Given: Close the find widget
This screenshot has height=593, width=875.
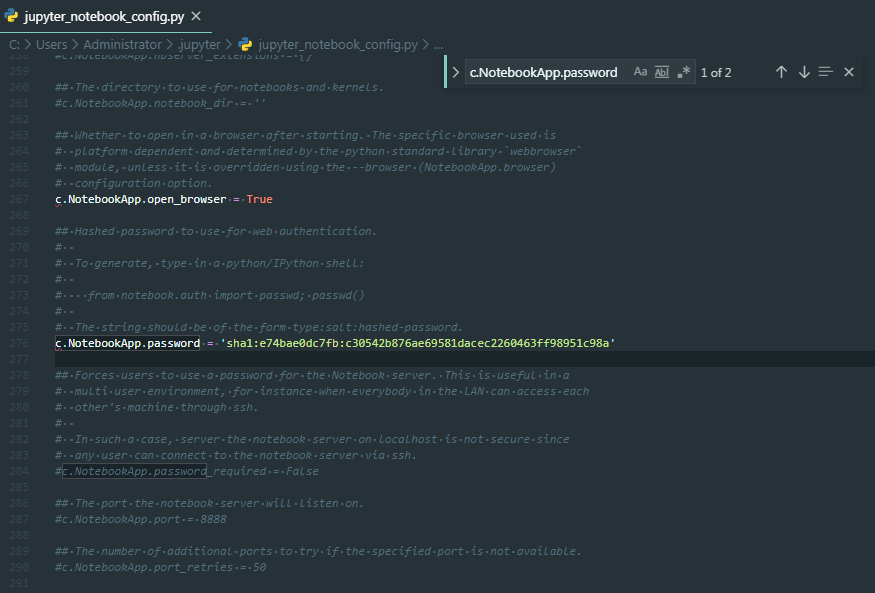Looking at the screenshot, I should (849, 72).
